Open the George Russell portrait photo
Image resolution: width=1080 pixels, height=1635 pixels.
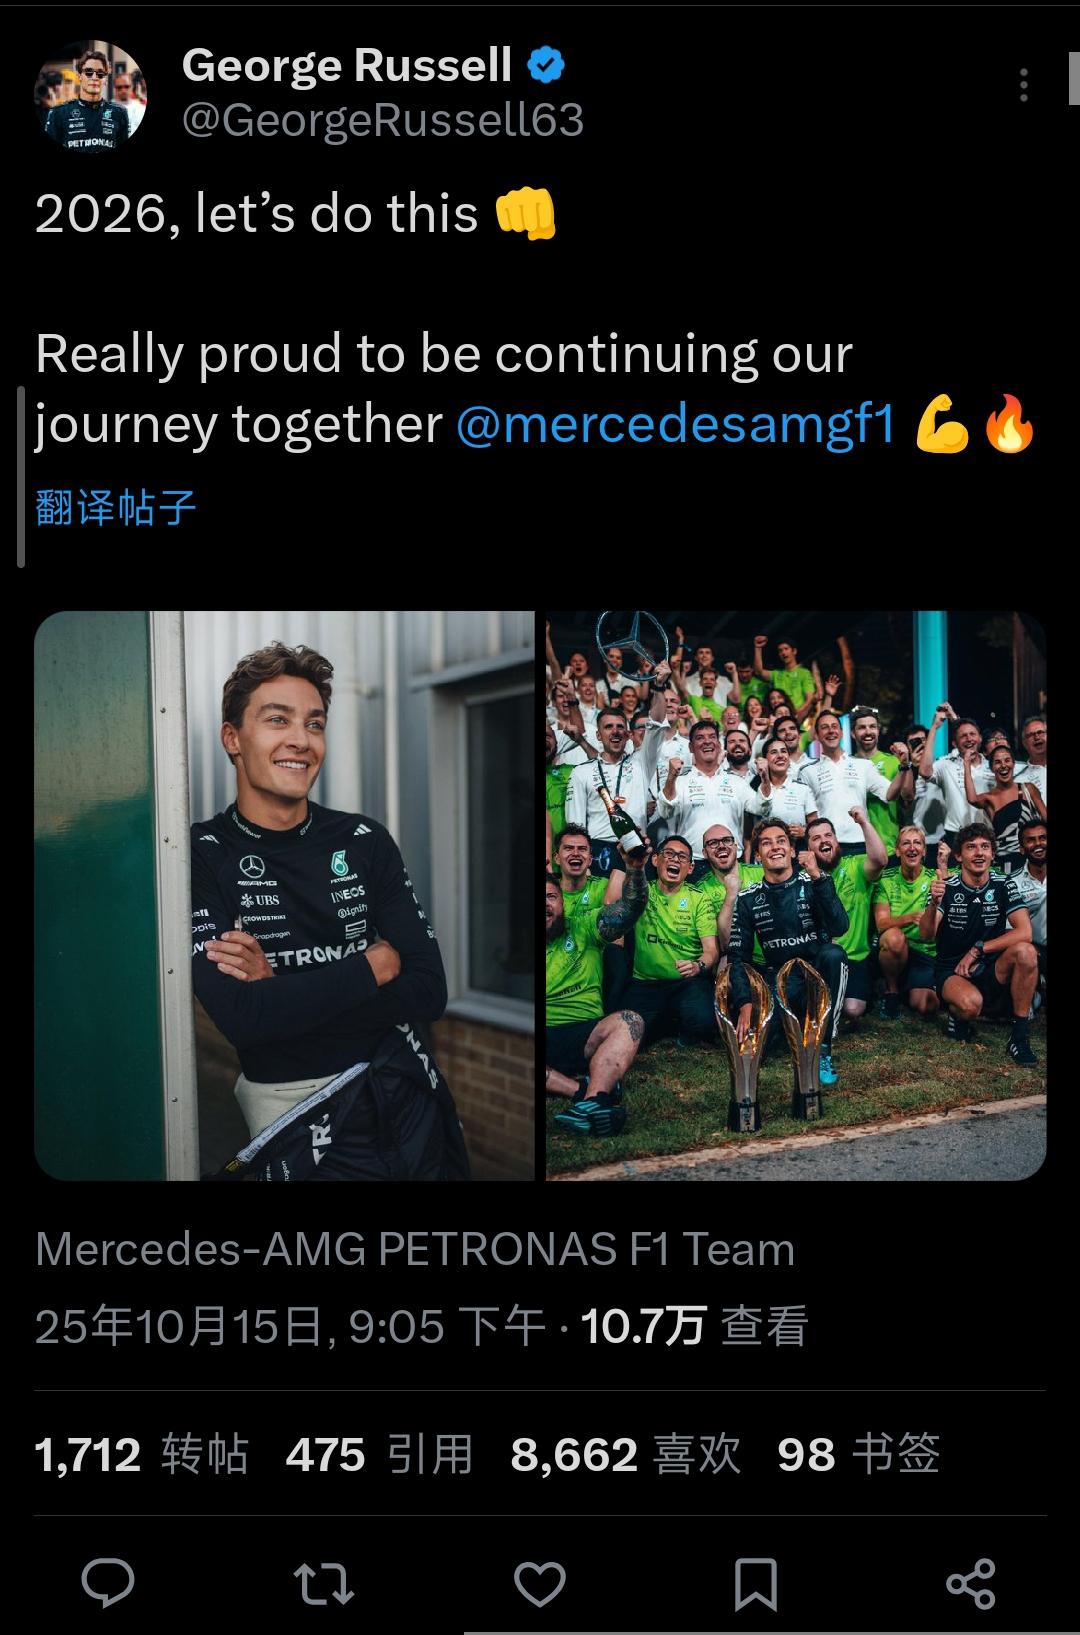click(284, 895)
